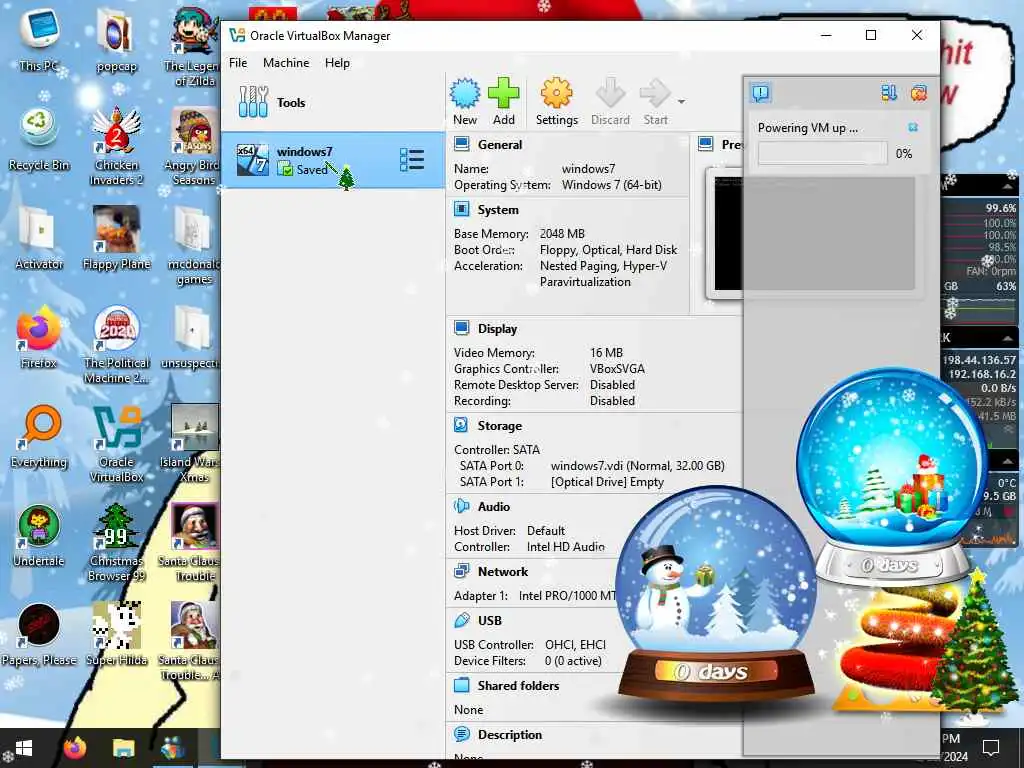This screenshot has height=768, width=1024.
Task: Click the Preview section monitor icon
Action: pyautogui.click(x=705, y=144)
